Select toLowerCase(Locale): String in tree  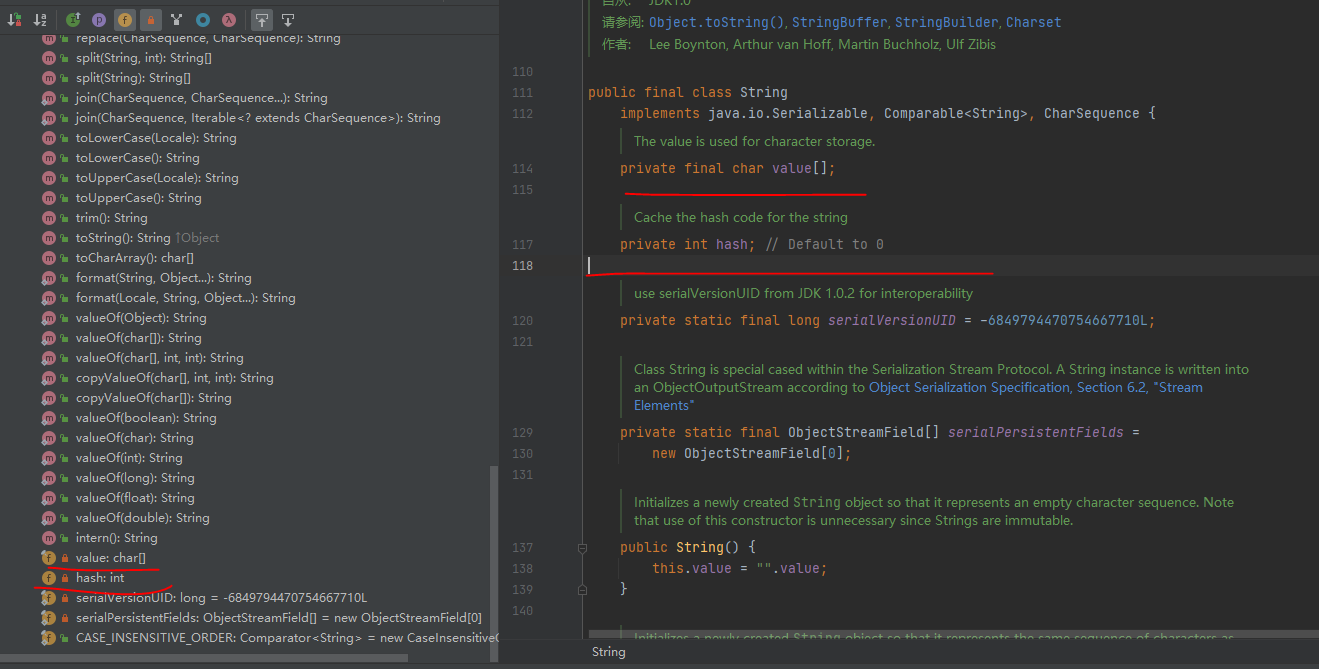tap(156, 138)
